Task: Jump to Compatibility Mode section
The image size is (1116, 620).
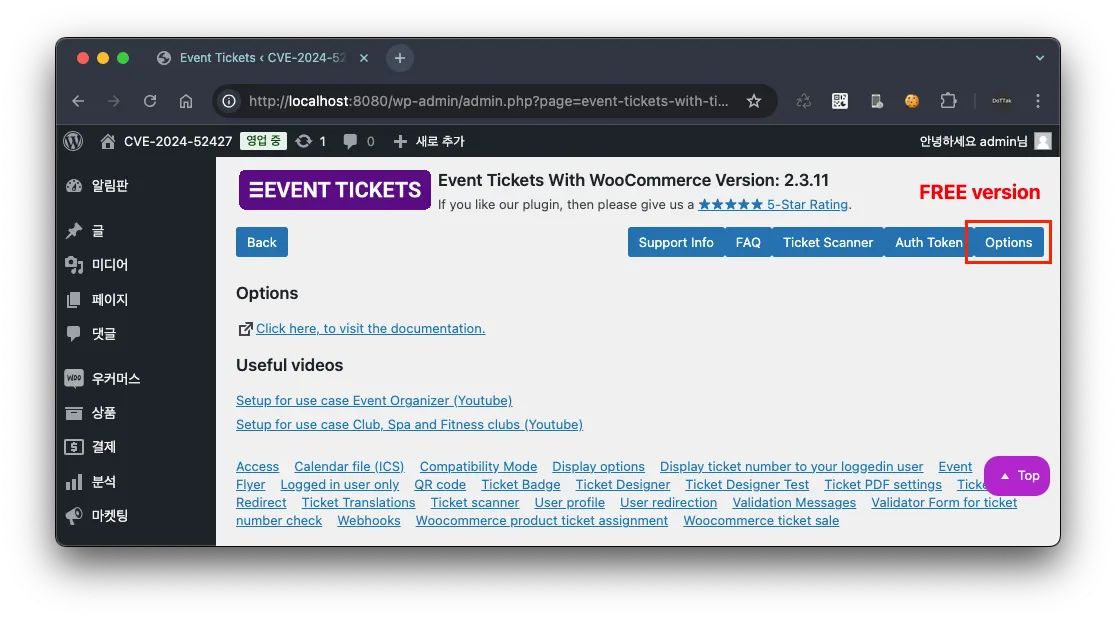Action: click(478, 466)
